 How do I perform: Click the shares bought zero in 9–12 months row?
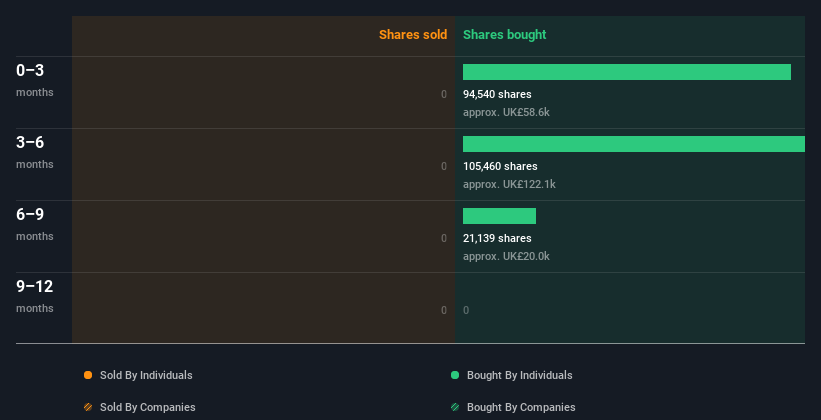tap(466, 310)
